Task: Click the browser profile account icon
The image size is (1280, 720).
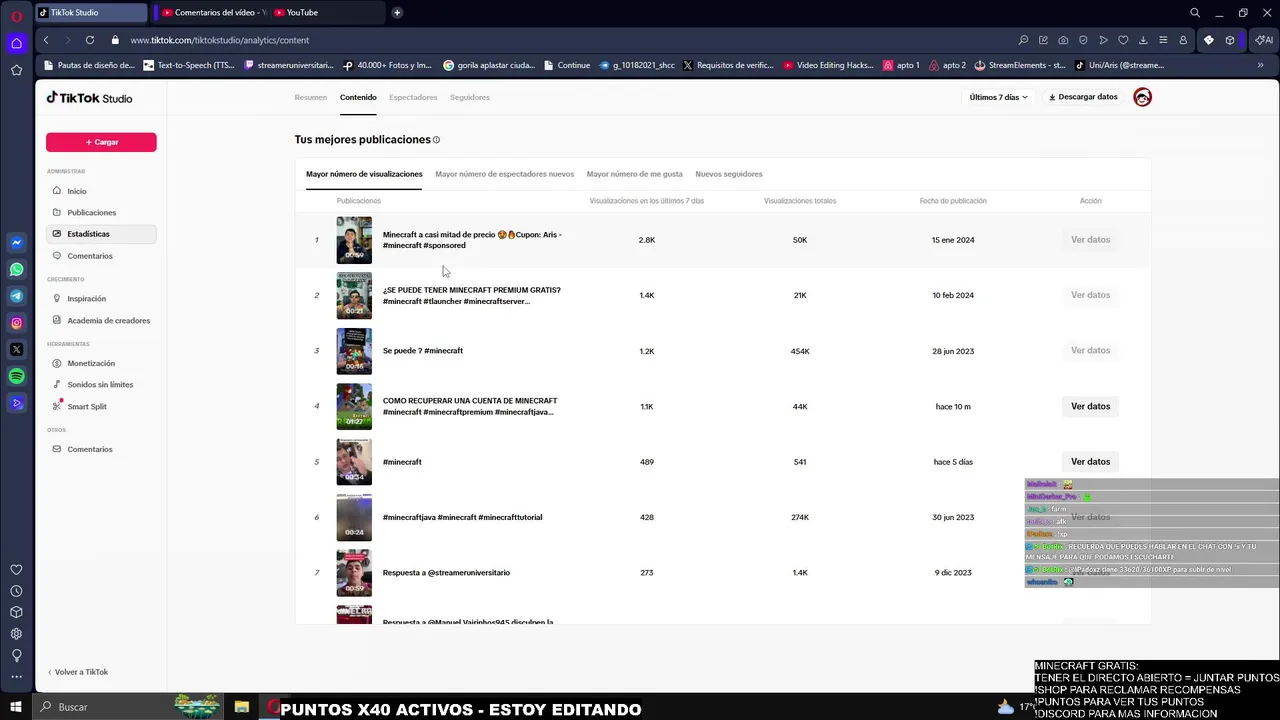Action: 1183,40
